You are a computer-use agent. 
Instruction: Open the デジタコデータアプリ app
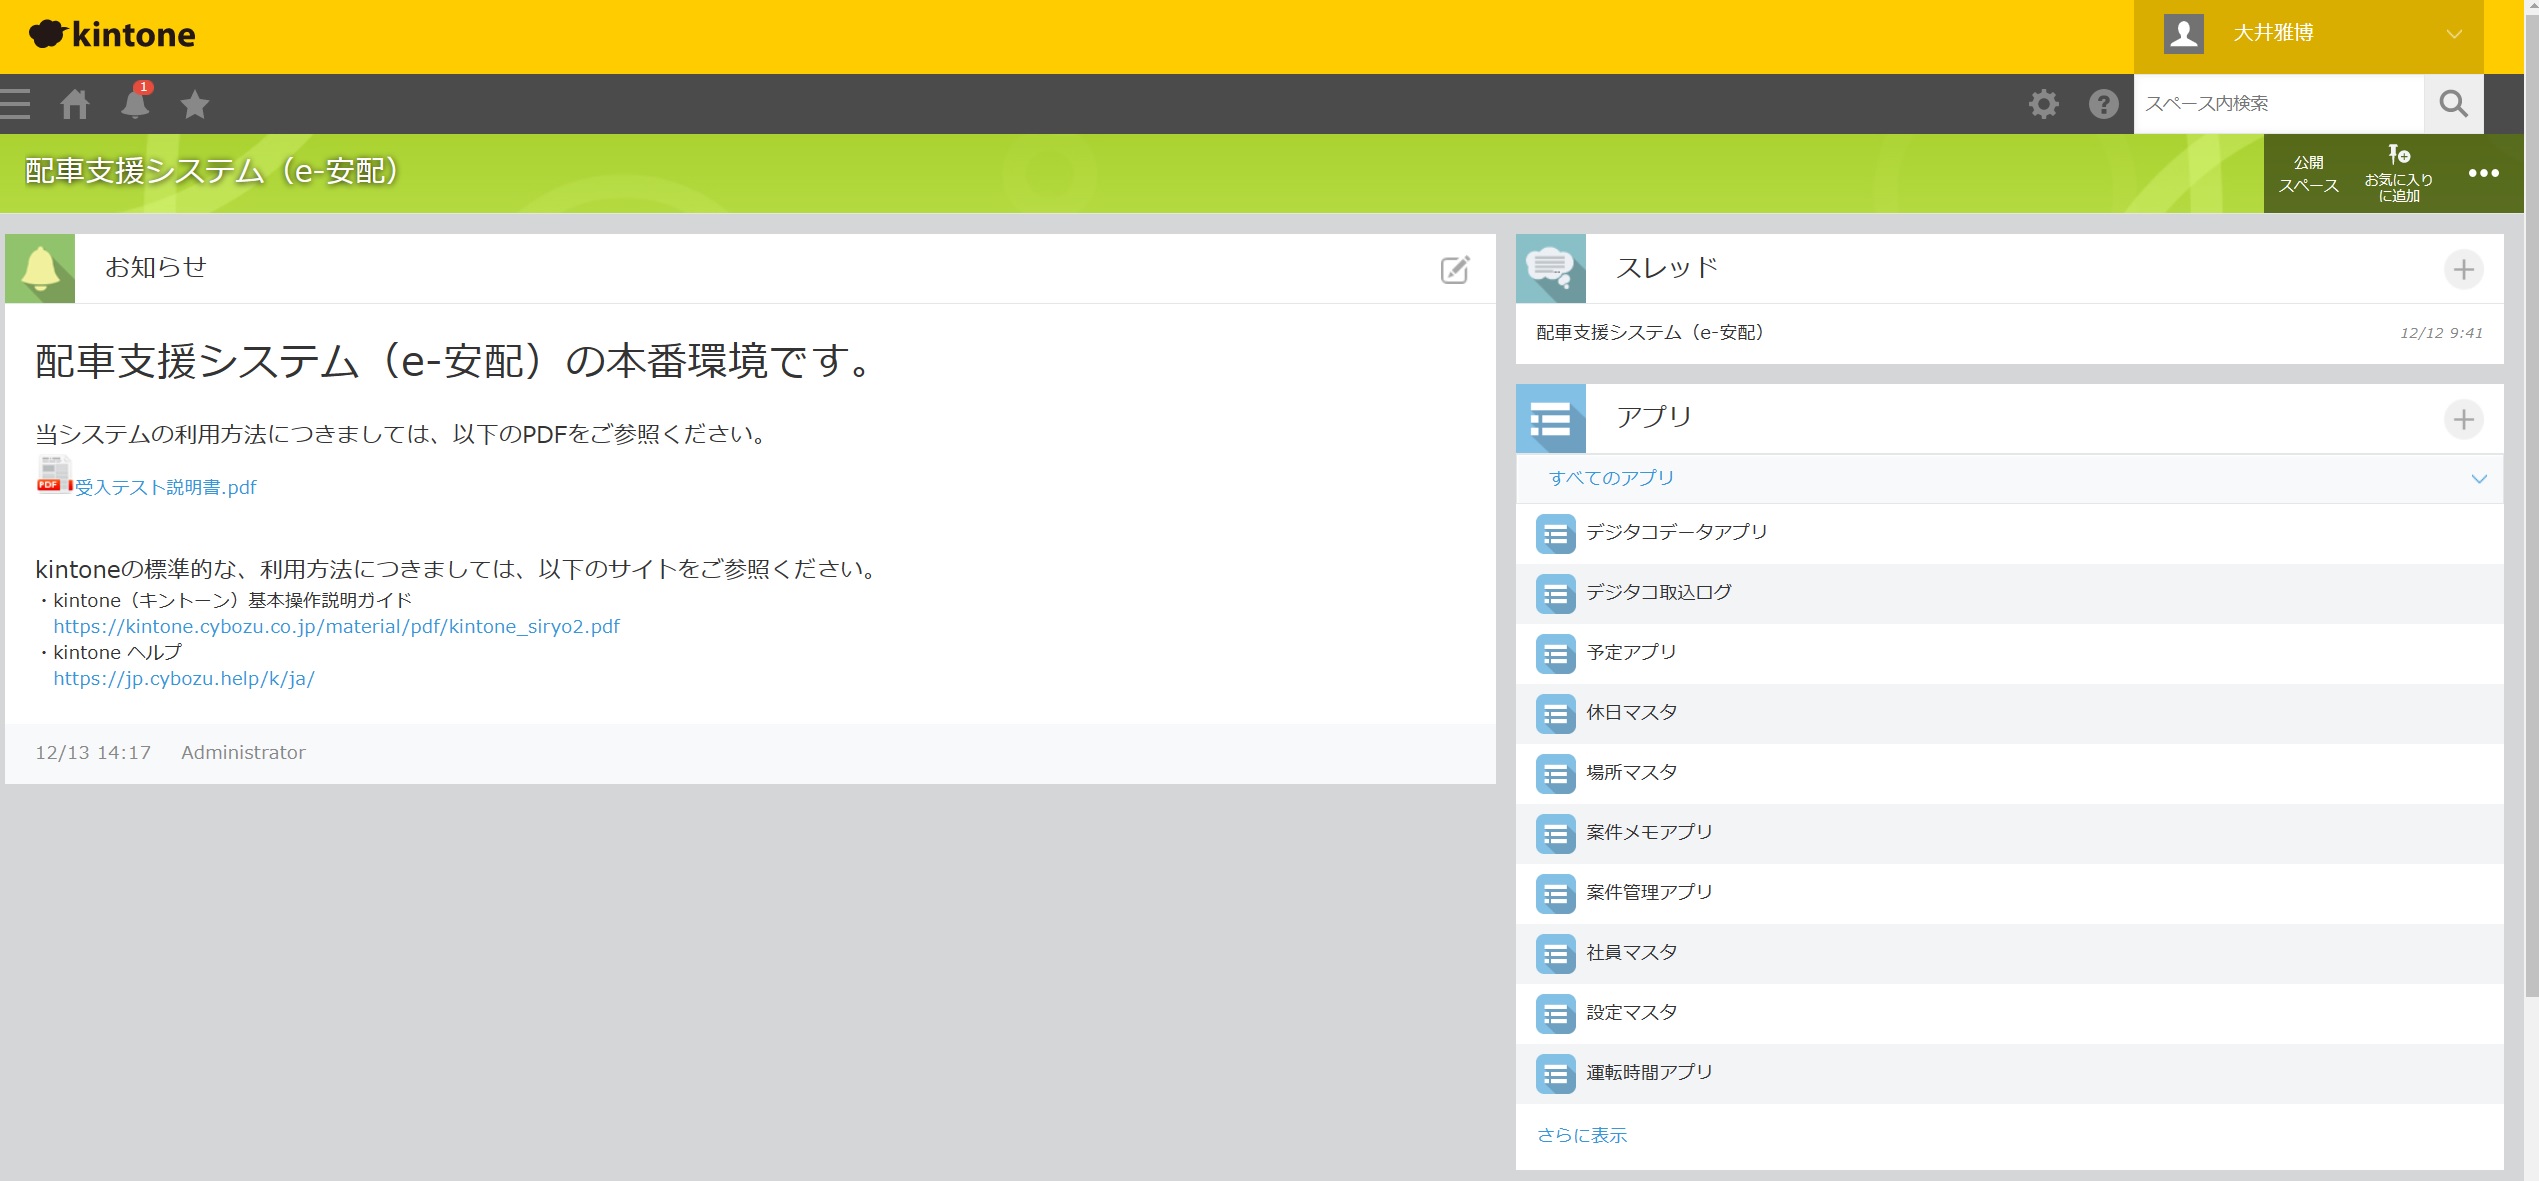click(x=1676, y=532)
